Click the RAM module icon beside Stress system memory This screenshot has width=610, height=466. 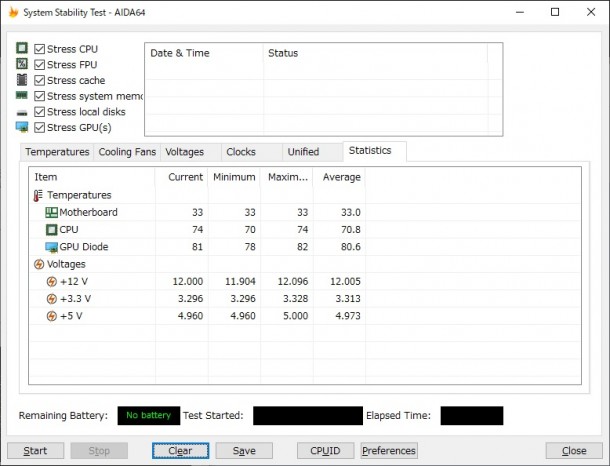pos(22,95)
